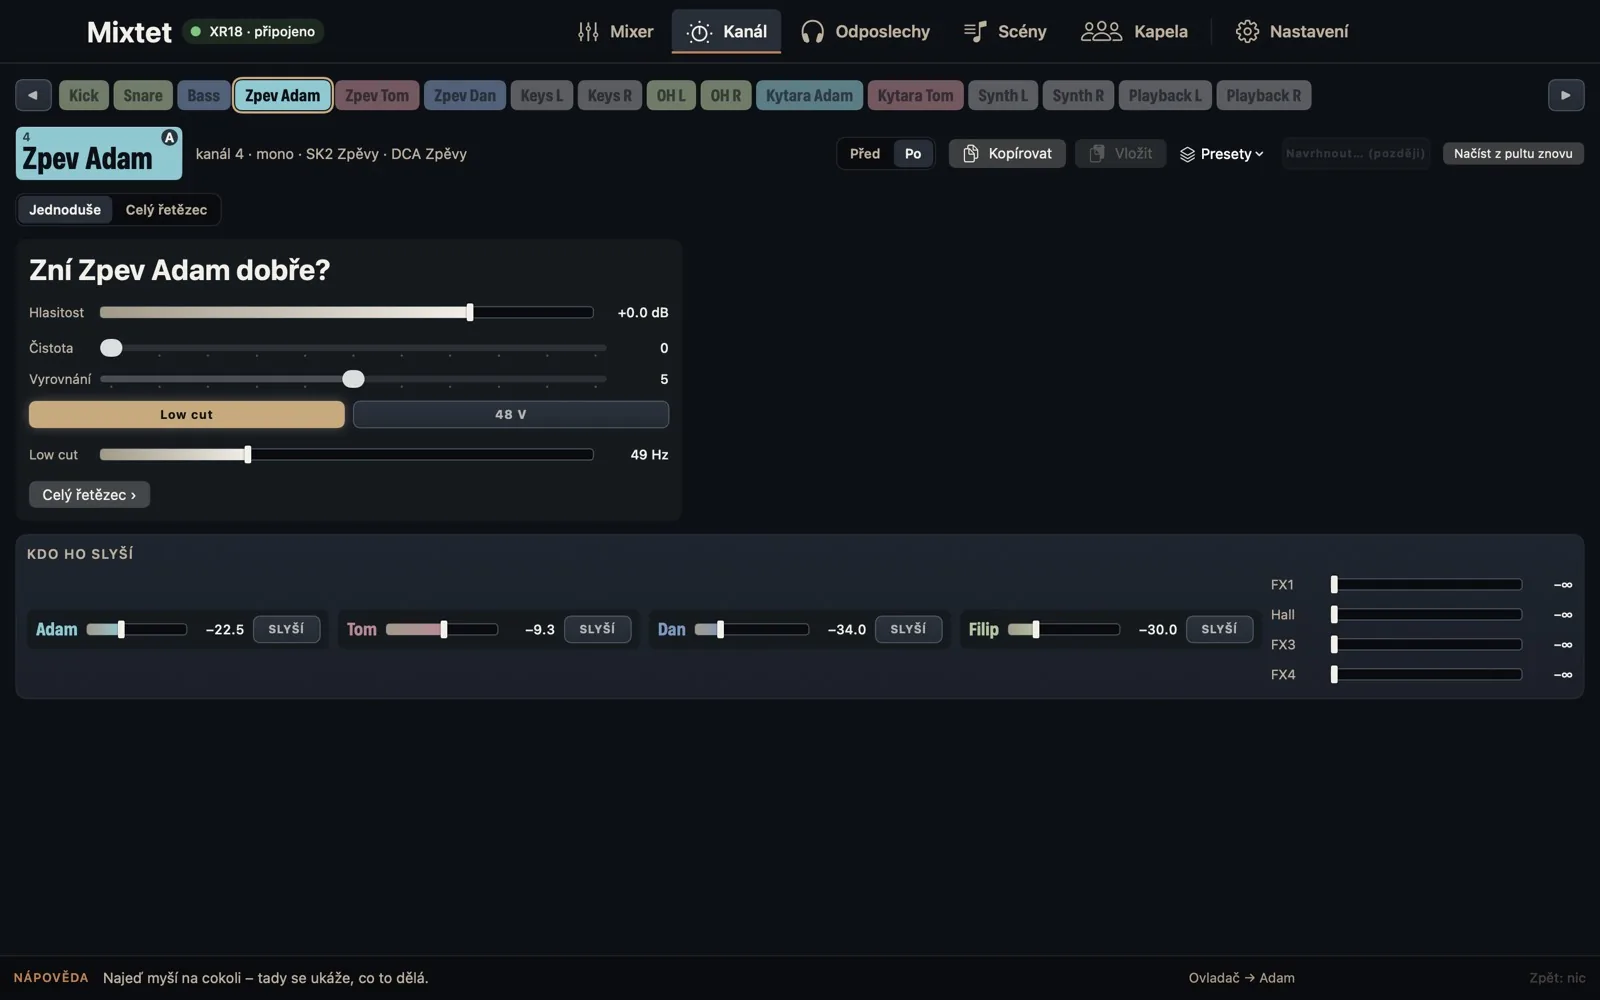
Task: Open the Mixer view sliders icon
Action: [x=588, y=32]
